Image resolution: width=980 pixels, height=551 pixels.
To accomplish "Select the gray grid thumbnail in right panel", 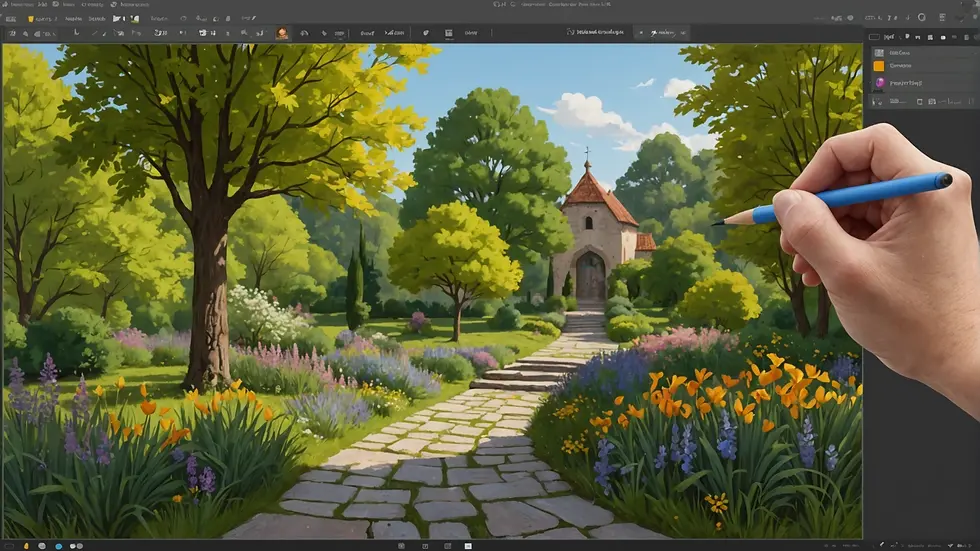I will [x=879, y=53].
